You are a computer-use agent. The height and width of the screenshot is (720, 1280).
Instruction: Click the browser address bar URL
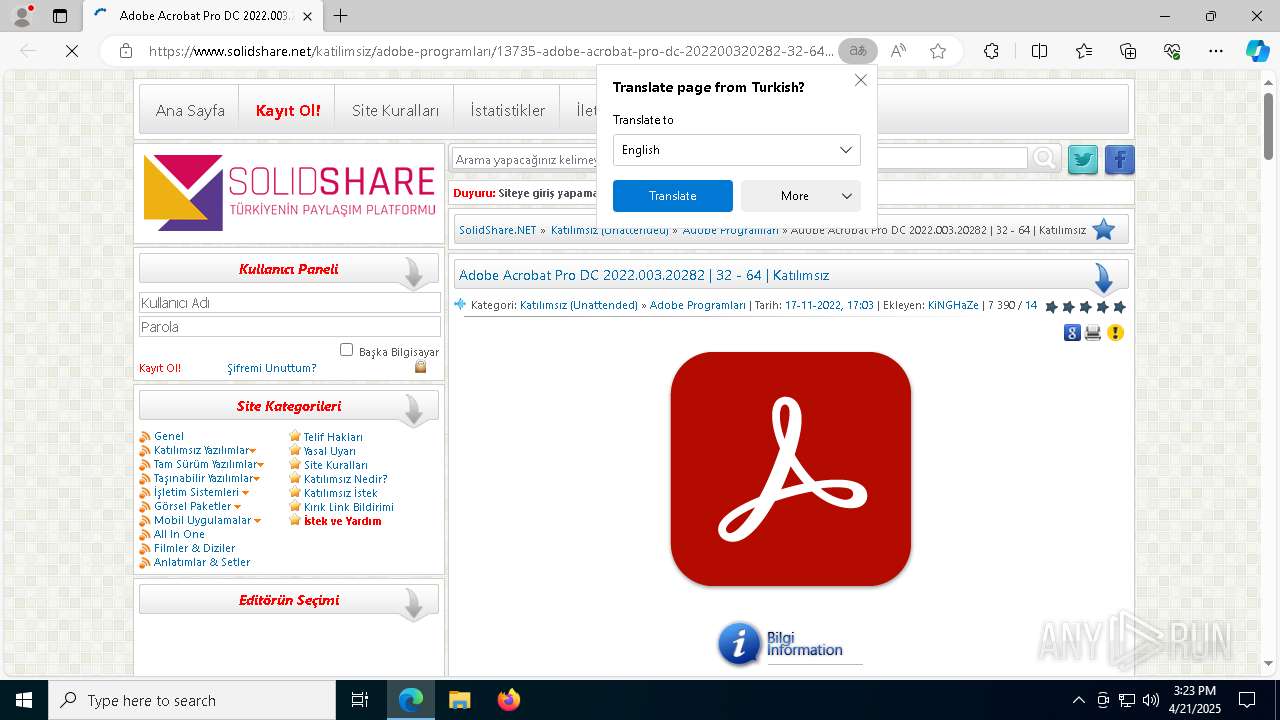(490, 51)
